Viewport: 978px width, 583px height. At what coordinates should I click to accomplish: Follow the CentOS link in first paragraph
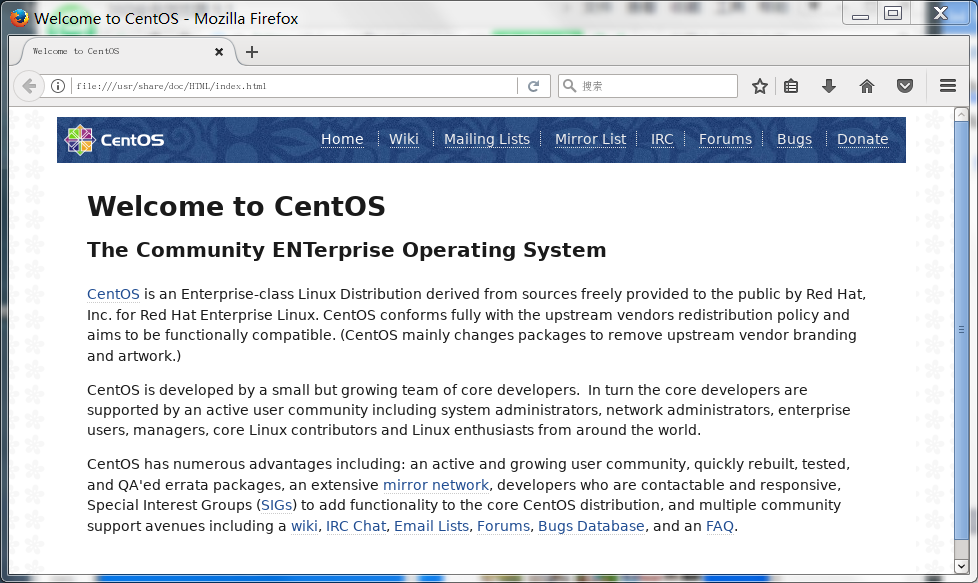click(113, 294)
